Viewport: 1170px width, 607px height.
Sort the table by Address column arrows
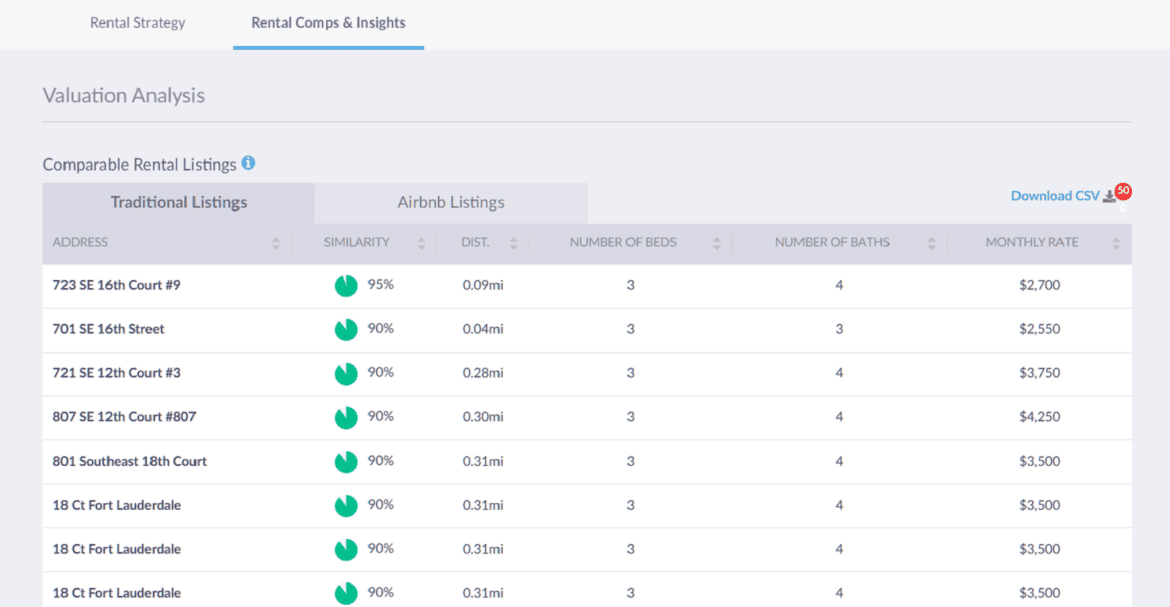tap(276, 243)
